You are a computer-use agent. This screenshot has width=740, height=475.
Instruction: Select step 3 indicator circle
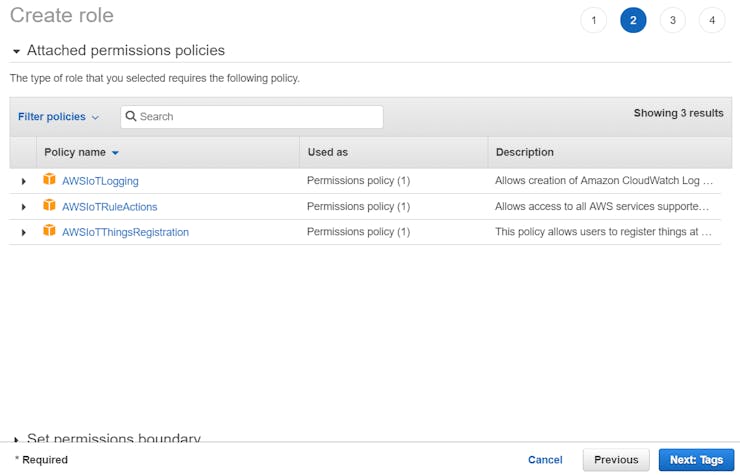click(x=672, y=20)
